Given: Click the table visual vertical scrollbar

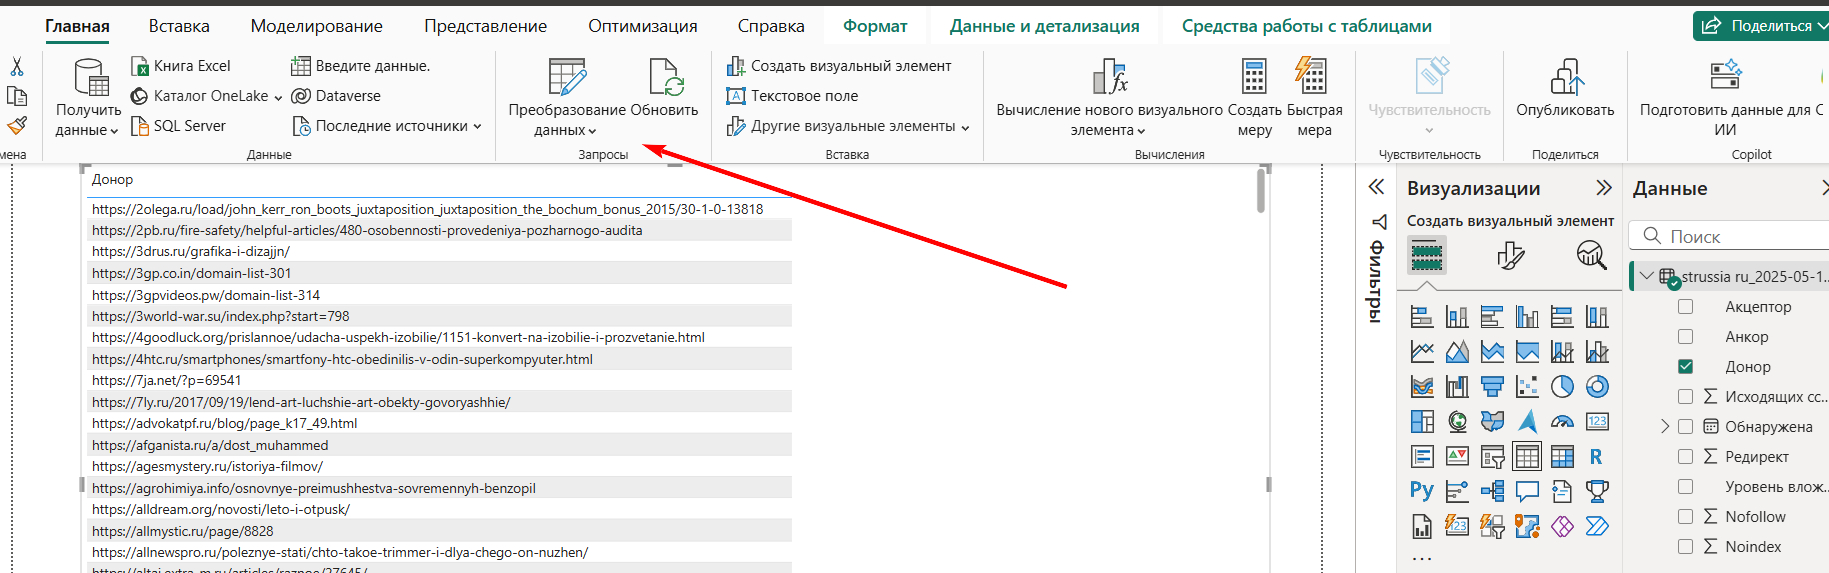Looking at the screenshot, I should point(1261,190).
